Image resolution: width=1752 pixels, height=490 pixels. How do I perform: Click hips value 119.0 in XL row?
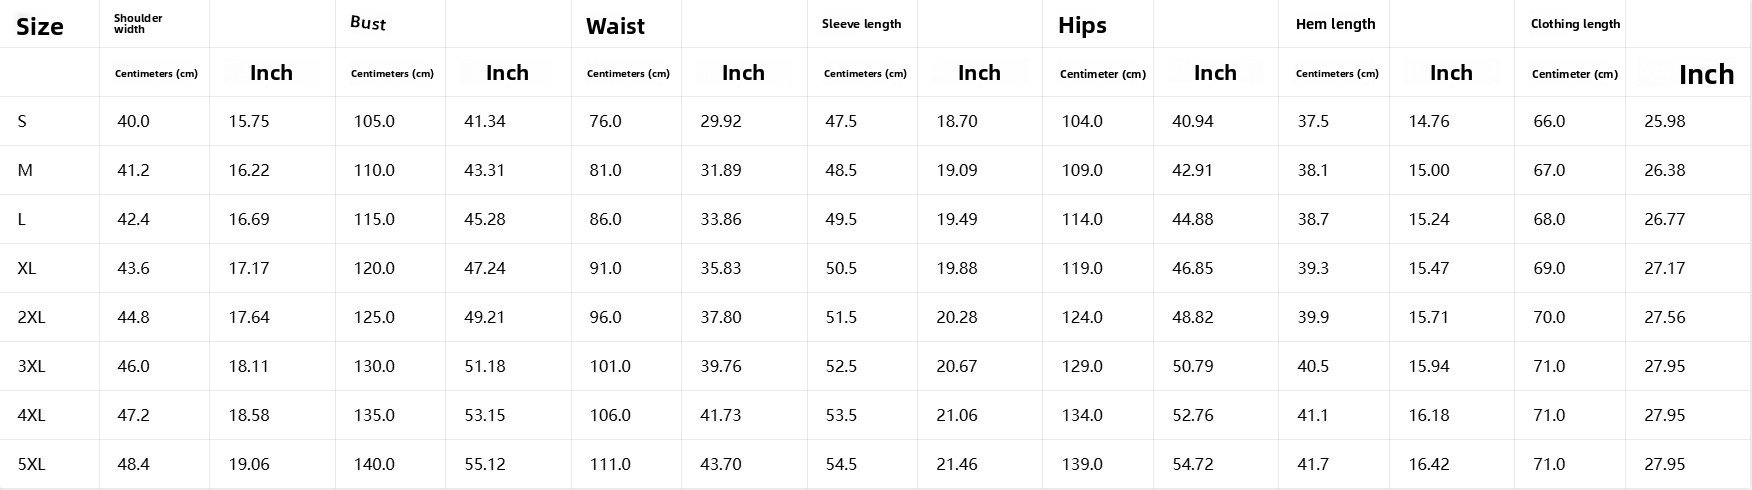tap(1082, 268)
